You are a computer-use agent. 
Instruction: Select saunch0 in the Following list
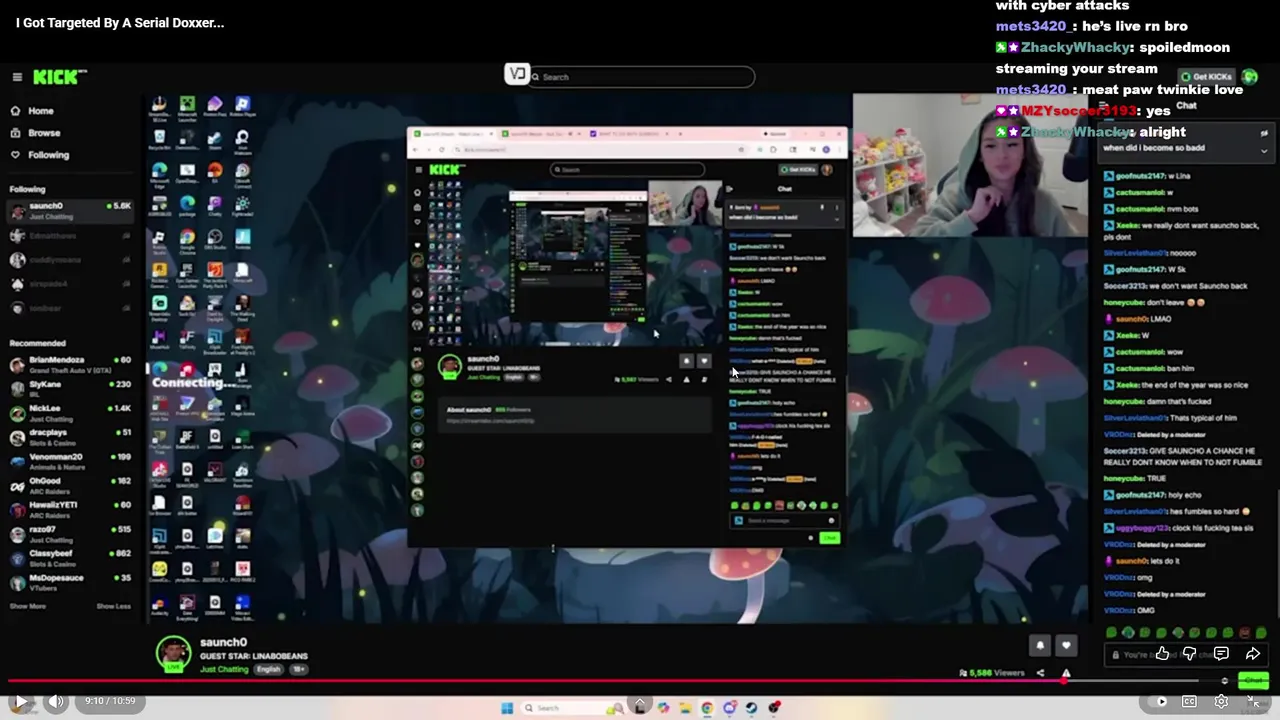[70, 210]
